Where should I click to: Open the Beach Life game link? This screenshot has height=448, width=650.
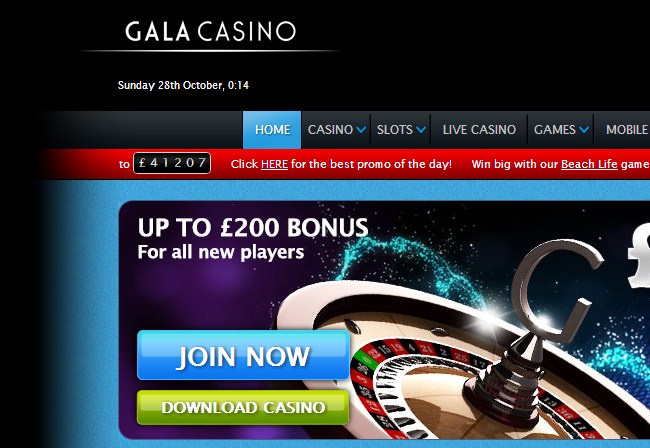pyautogui.click(x=589, y=164)
